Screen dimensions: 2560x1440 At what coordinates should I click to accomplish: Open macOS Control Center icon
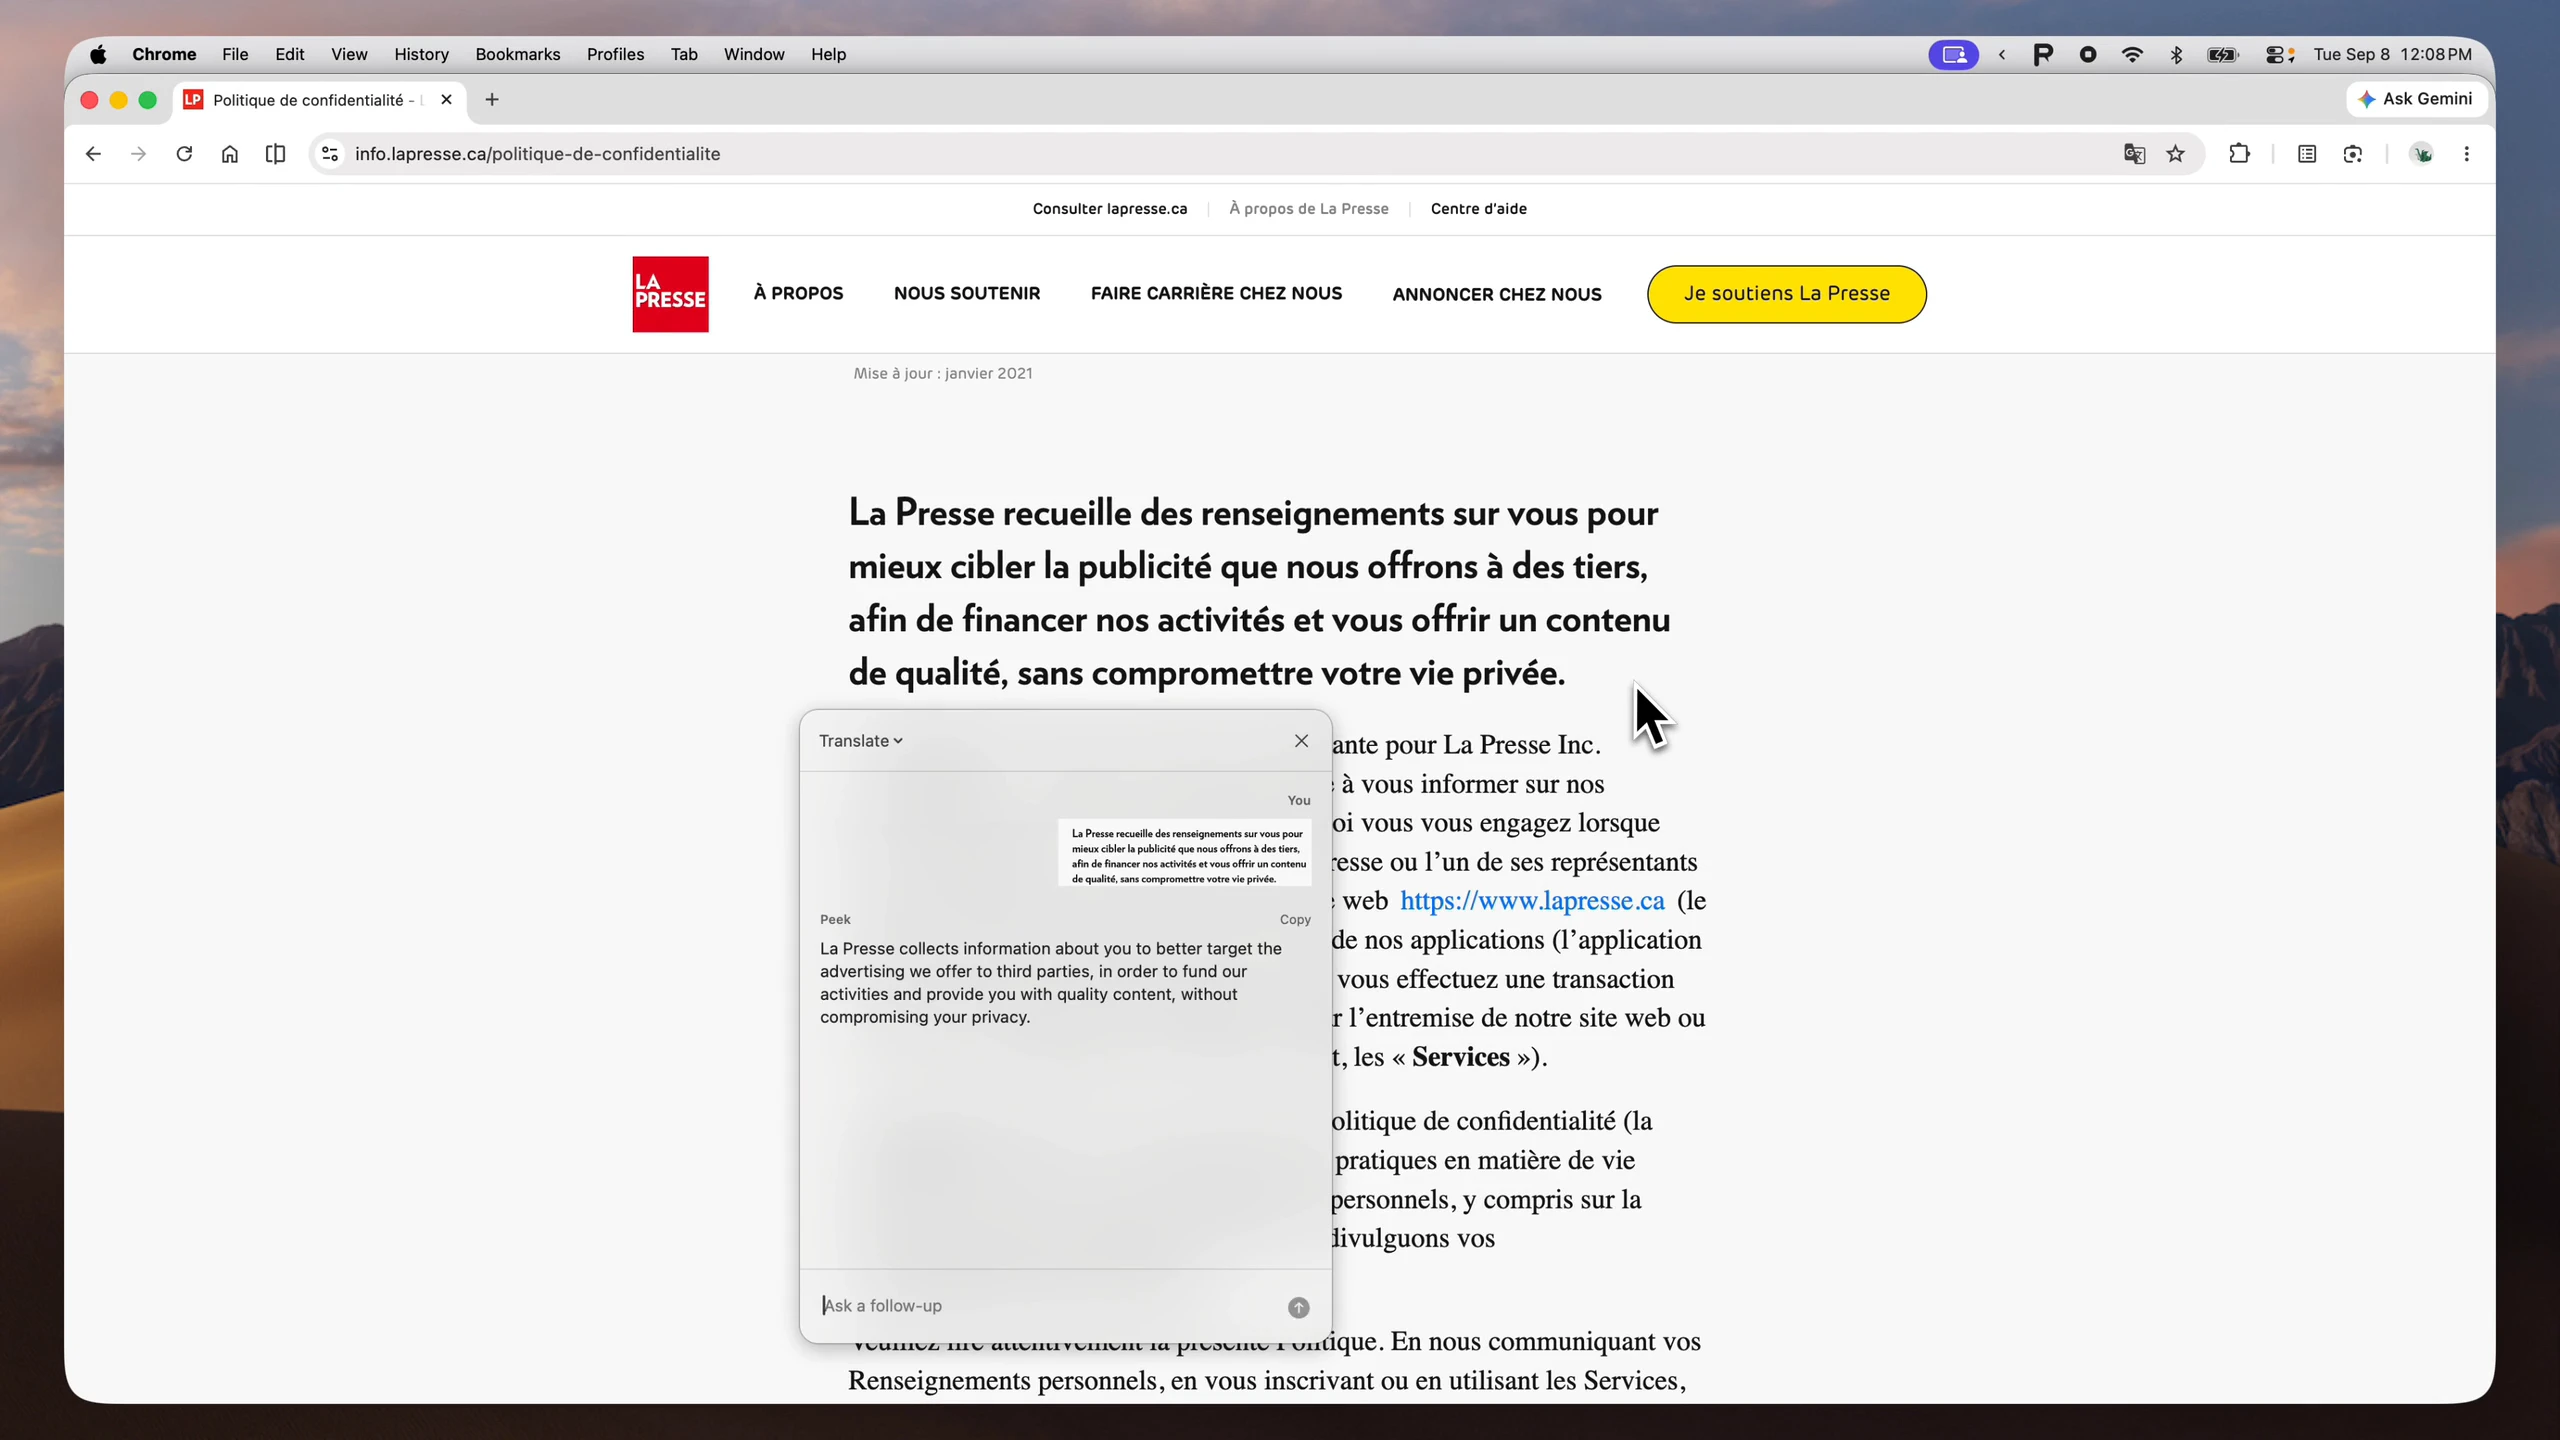(x=2279, y=54)
